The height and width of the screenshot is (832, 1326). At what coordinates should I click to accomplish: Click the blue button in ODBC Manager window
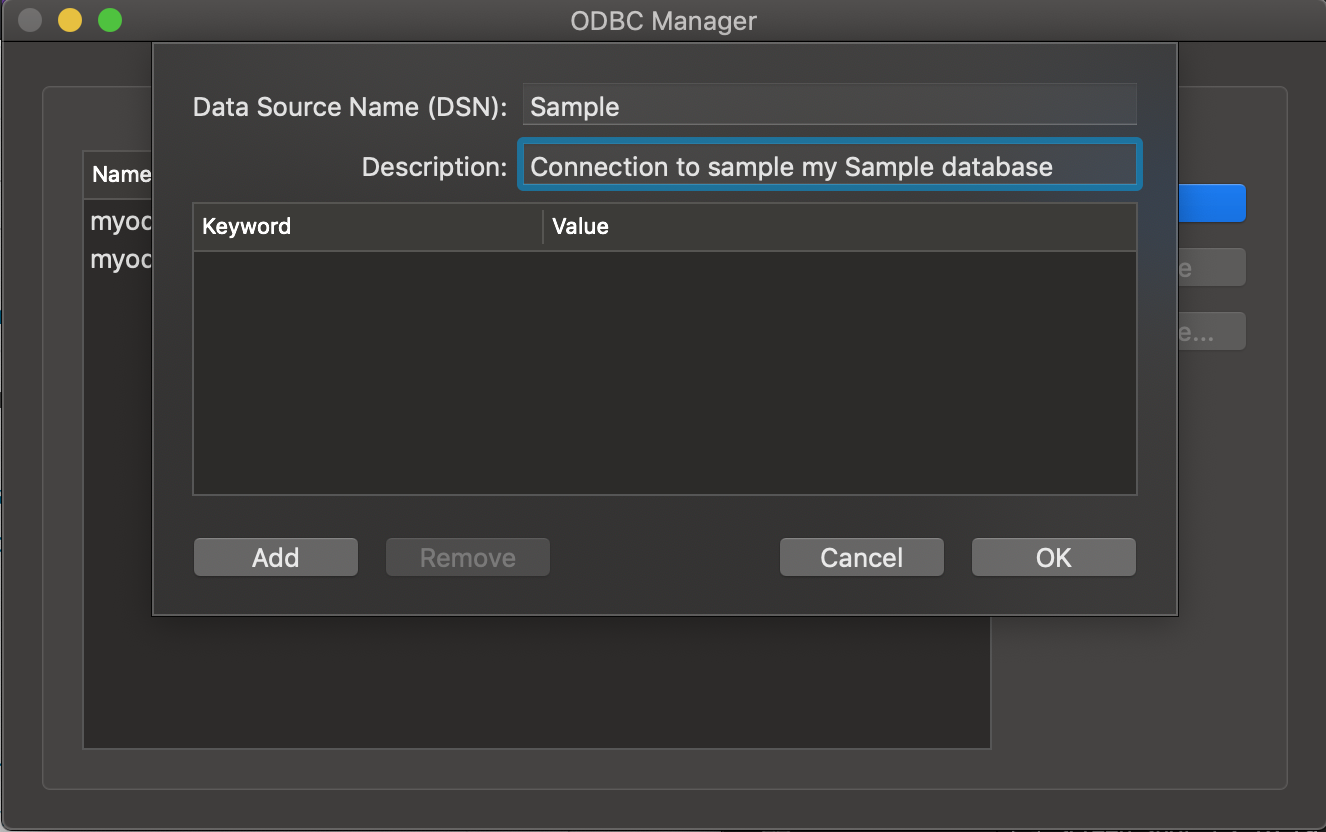click(x=1211, y=203)
